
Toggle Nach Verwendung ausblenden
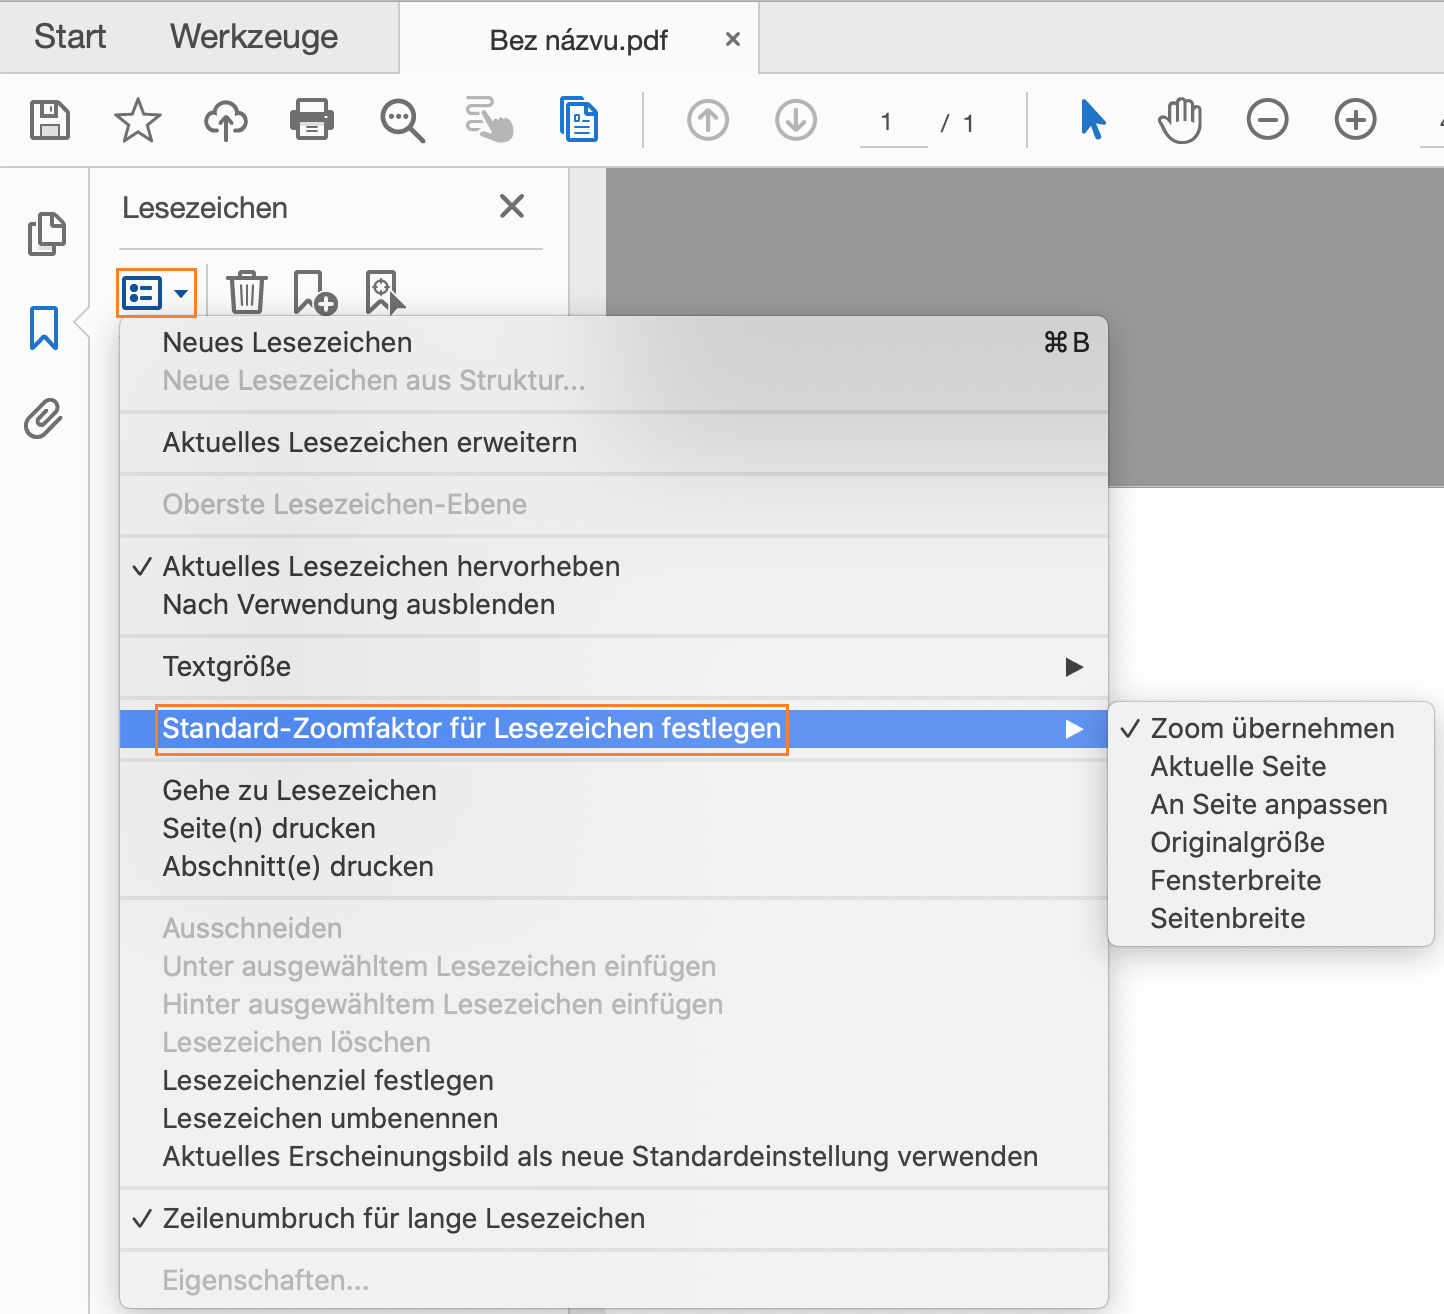[614, 604]
